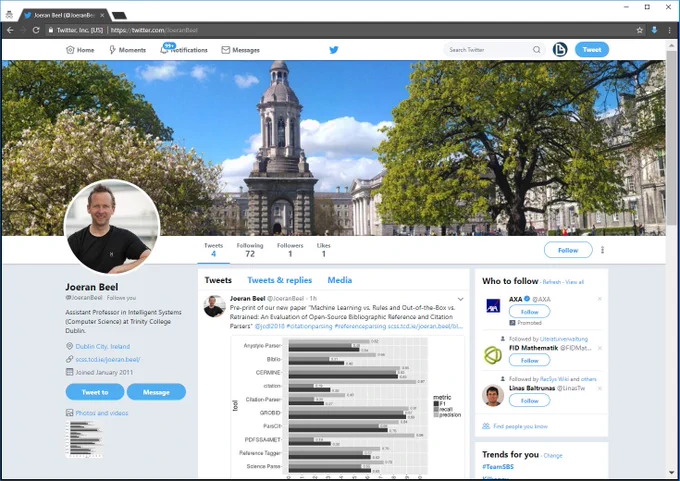Follow Linas Baltrunas account
The width and height of the screenshot is (680, 481).
tap(529, 400)
